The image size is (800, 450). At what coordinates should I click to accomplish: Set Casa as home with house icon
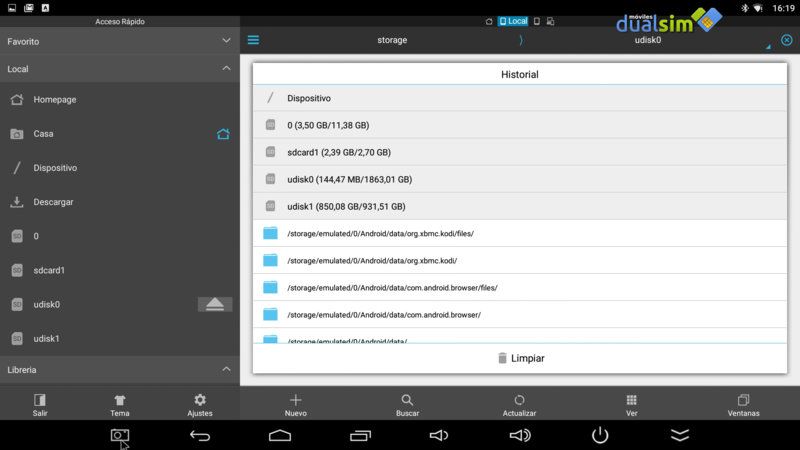(223, 134)
